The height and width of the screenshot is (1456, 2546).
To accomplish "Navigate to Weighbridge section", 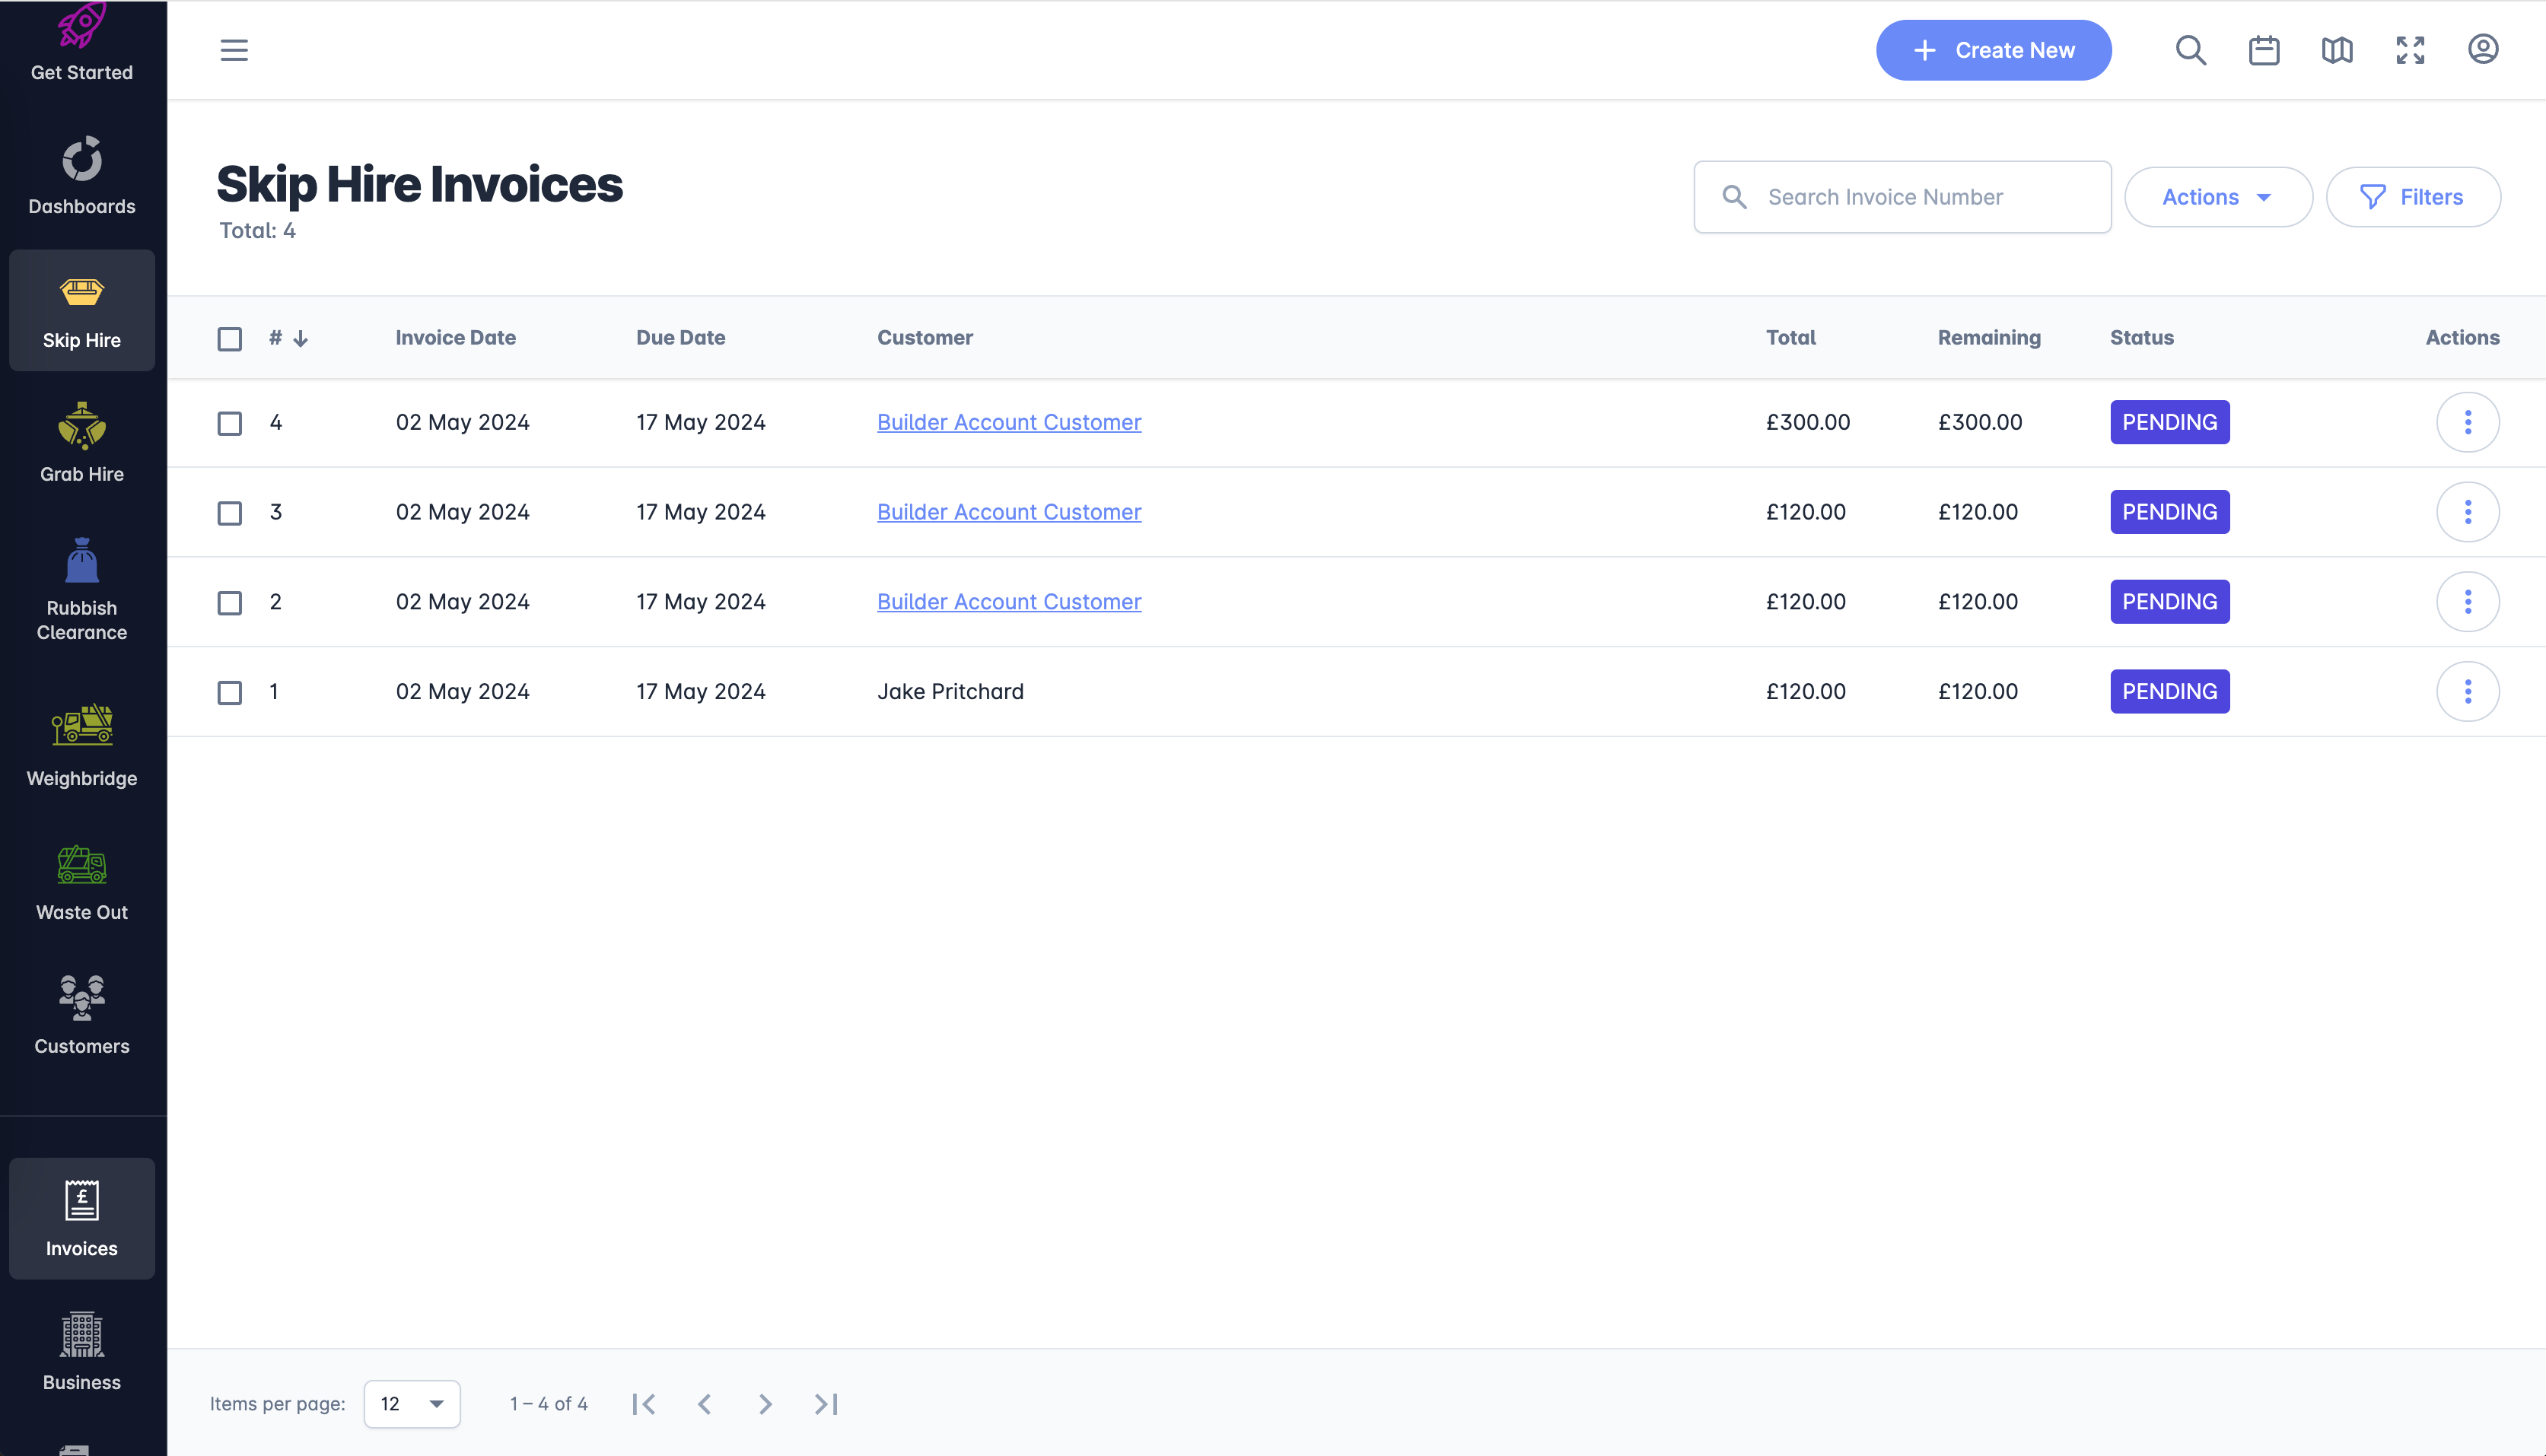I will click(x=82, y=746).
